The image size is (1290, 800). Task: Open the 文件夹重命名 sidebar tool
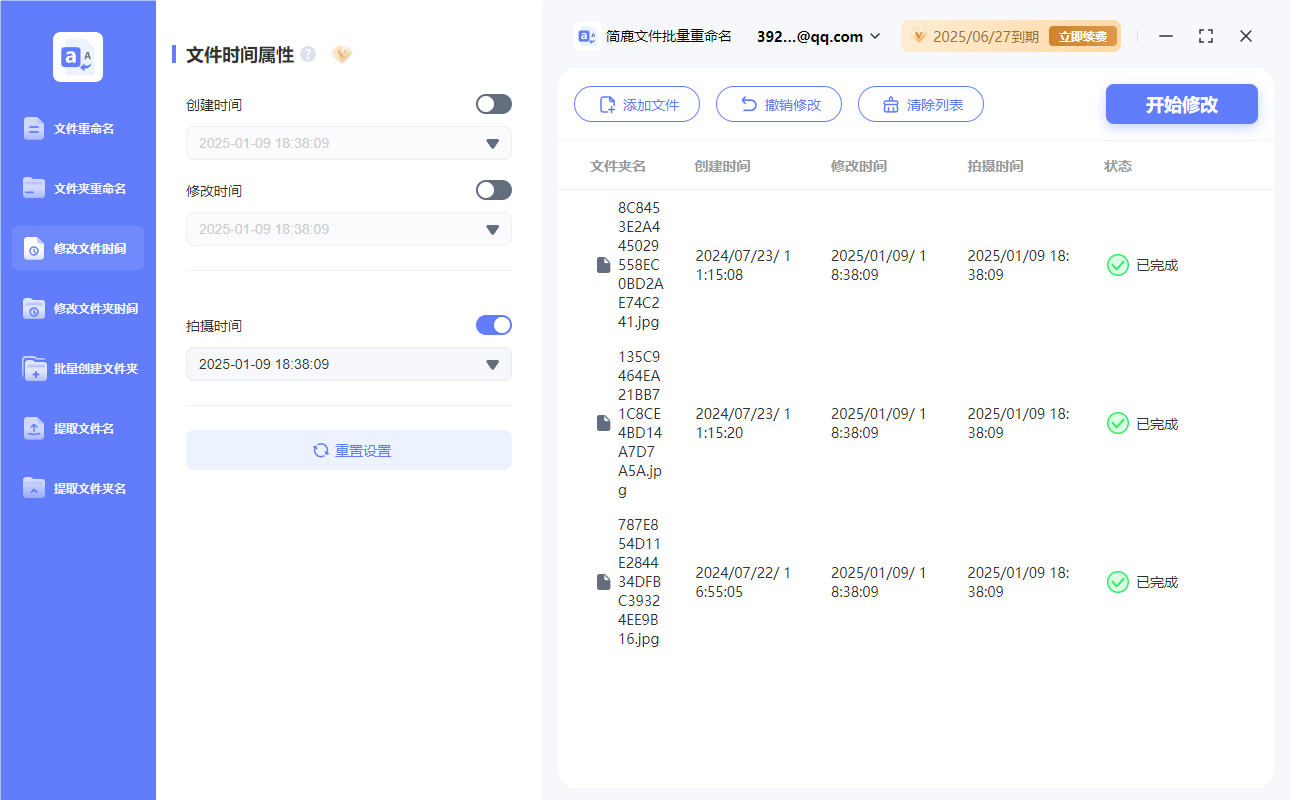[x=77, y=188]
